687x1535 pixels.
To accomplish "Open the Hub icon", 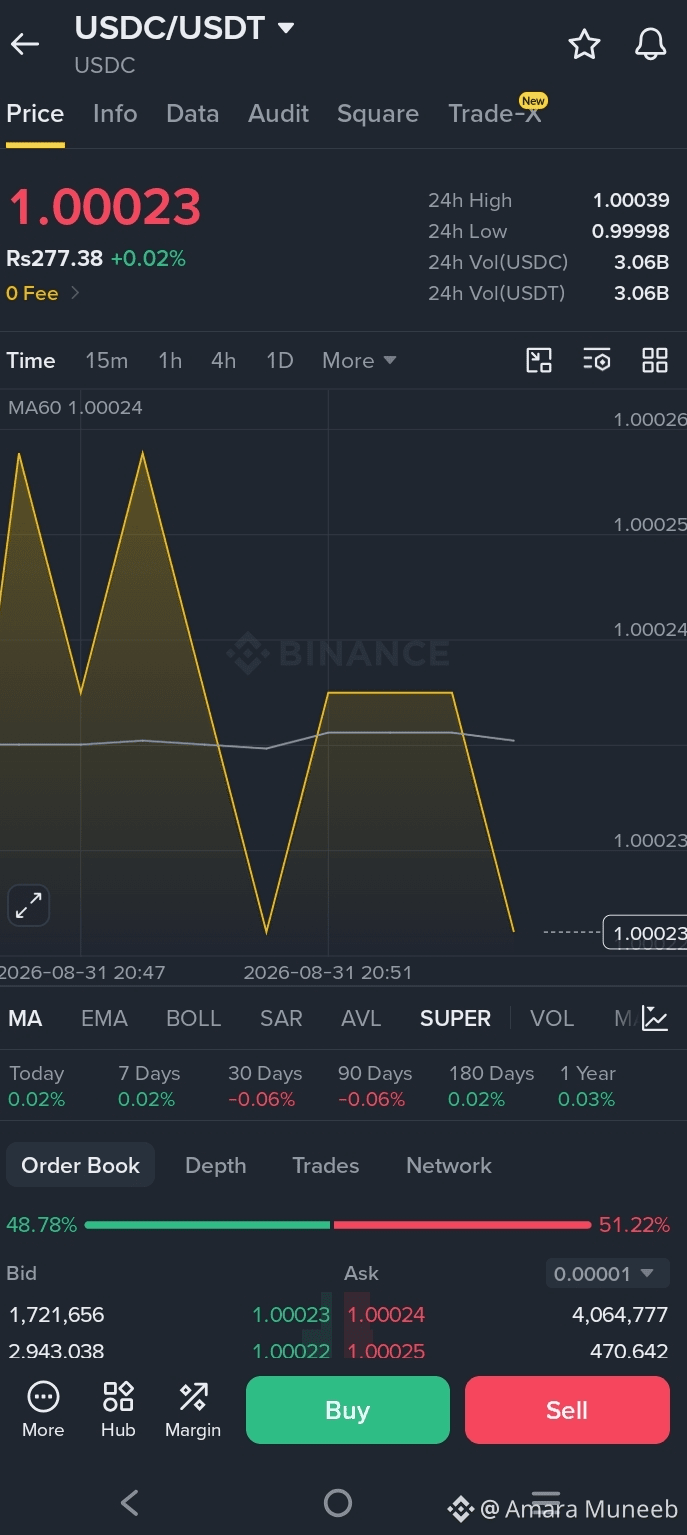I will click(x=118, y=1410).
